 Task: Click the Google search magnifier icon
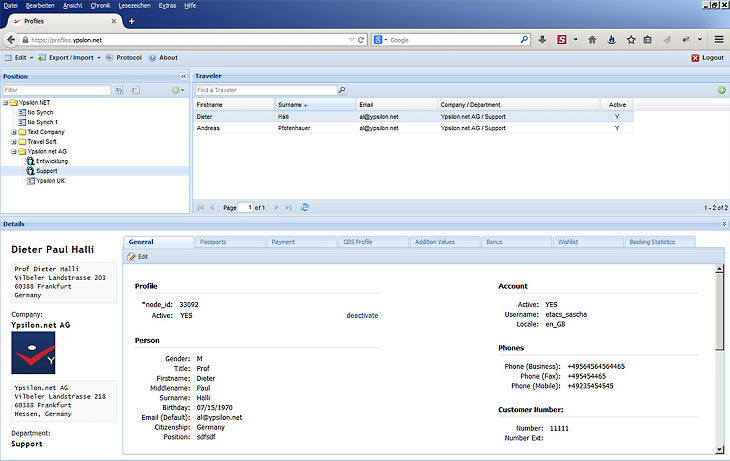524,40
